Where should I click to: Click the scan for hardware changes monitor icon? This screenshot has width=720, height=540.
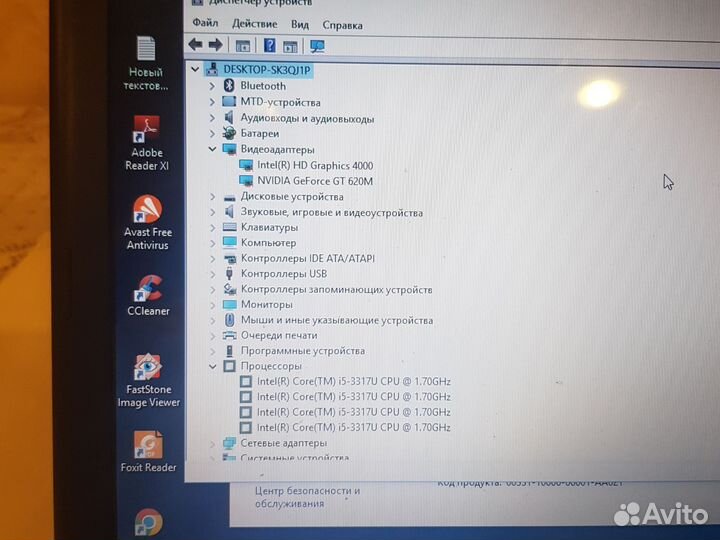[x=317, y=46]
